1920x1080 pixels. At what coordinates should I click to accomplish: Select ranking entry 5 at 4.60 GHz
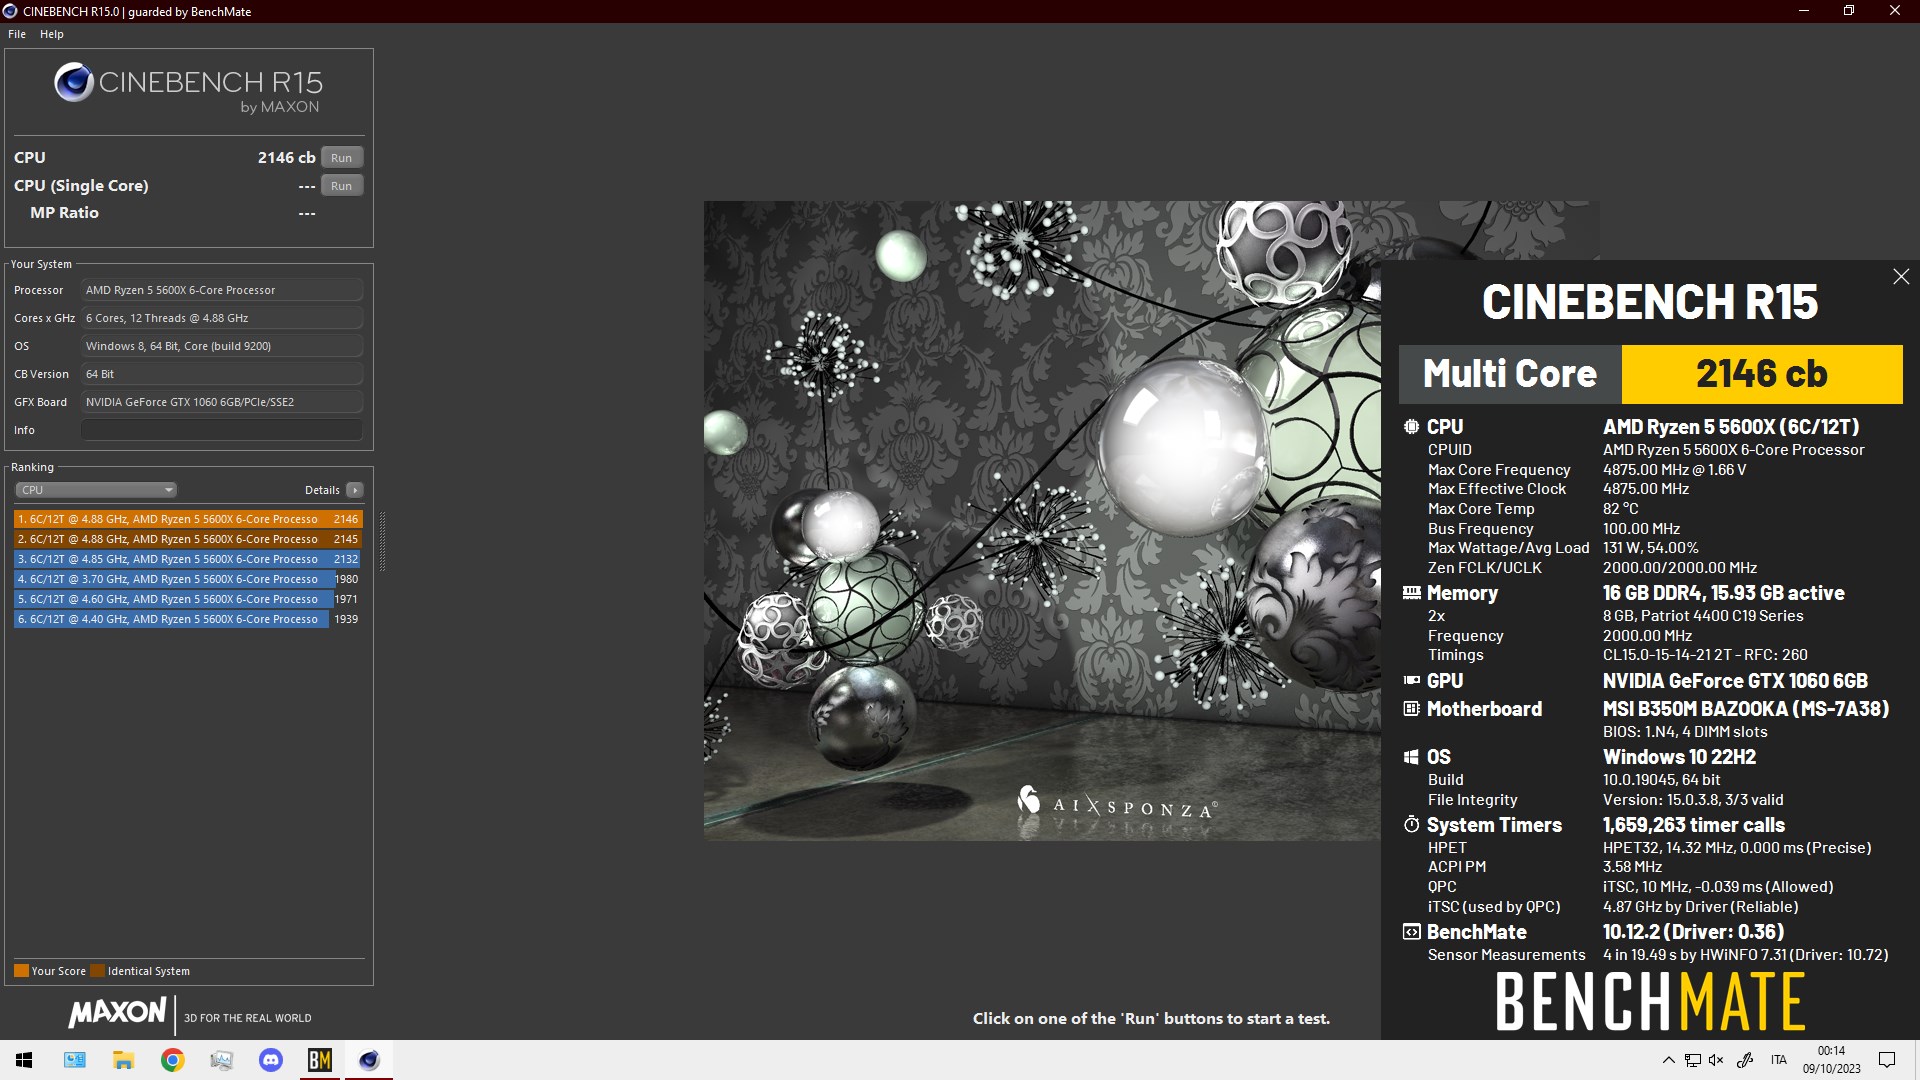click(188, 599)
